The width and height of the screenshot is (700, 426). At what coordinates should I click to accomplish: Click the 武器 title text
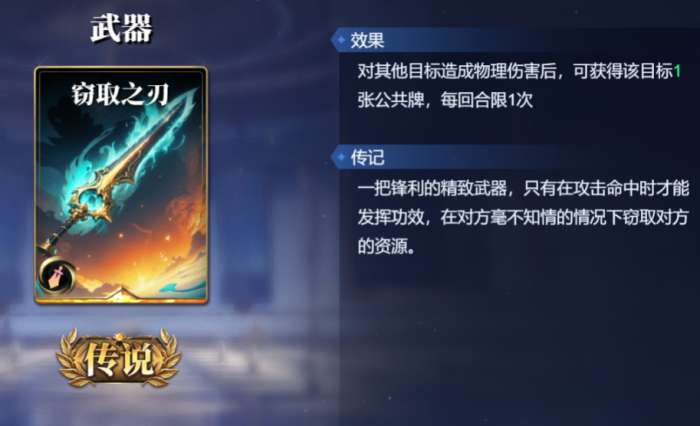(121, 28)
